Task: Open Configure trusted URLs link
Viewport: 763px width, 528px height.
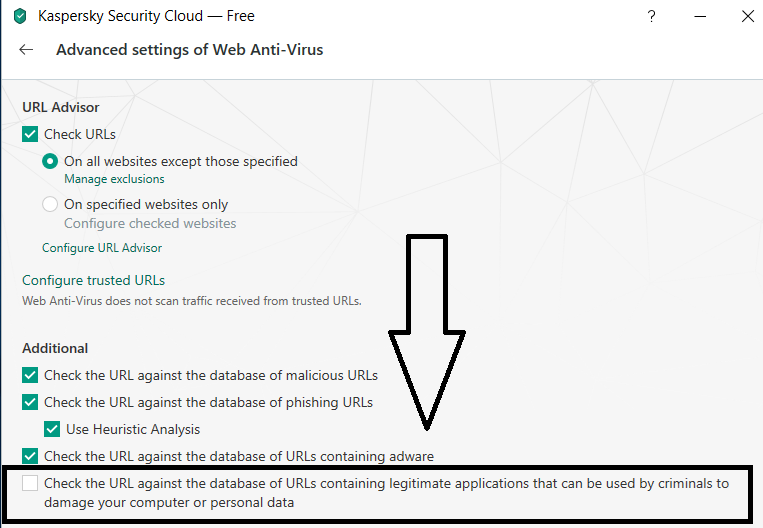Action: (x=93, y=281)
